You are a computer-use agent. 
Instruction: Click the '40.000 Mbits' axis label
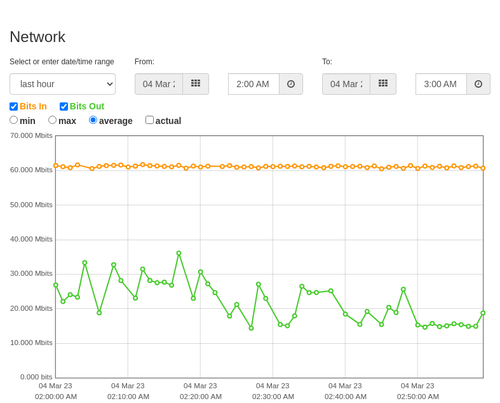(31, 239)
